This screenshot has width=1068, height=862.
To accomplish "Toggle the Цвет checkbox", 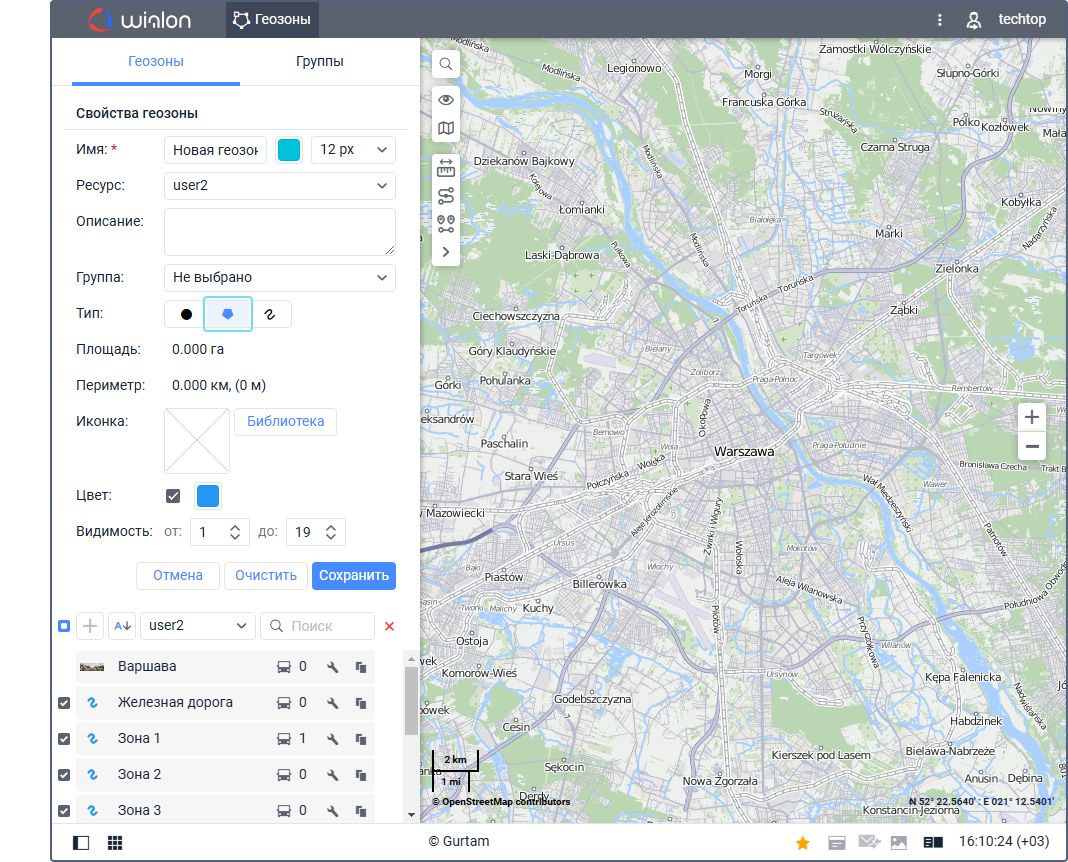I will pos(173,496).
